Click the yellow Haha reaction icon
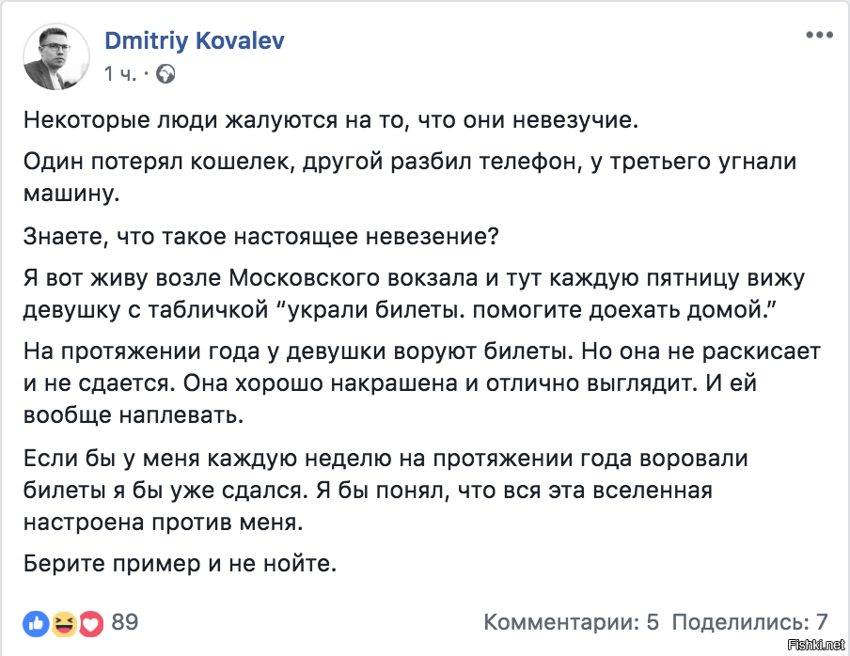Screen dimensions: 850x656 point(63,623)
